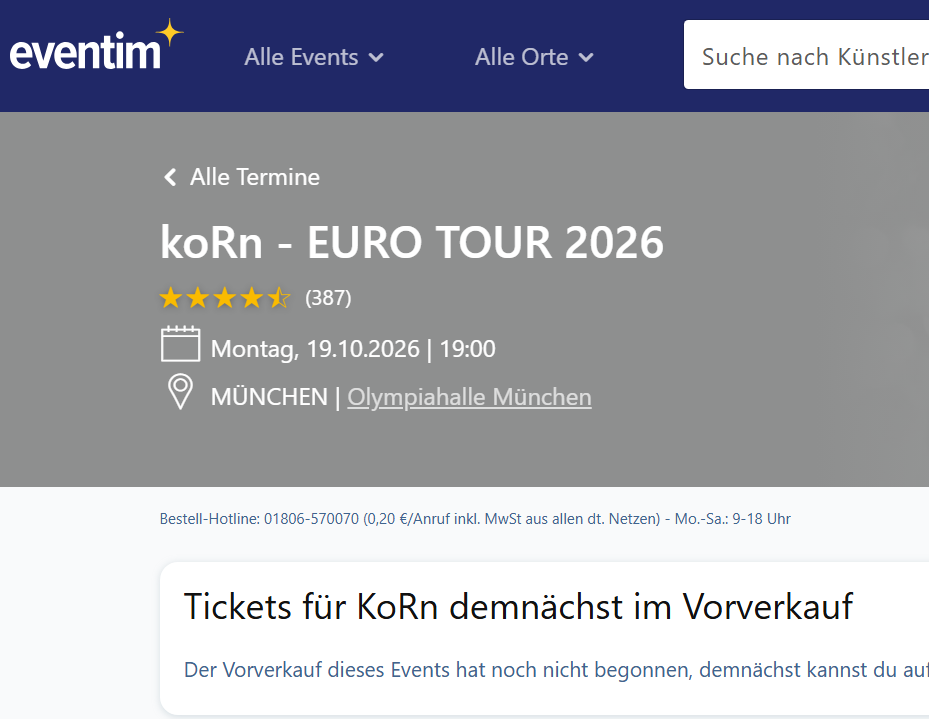929x719 pixels.
Task: Open the Alle Orte menu
Action: 534,57
